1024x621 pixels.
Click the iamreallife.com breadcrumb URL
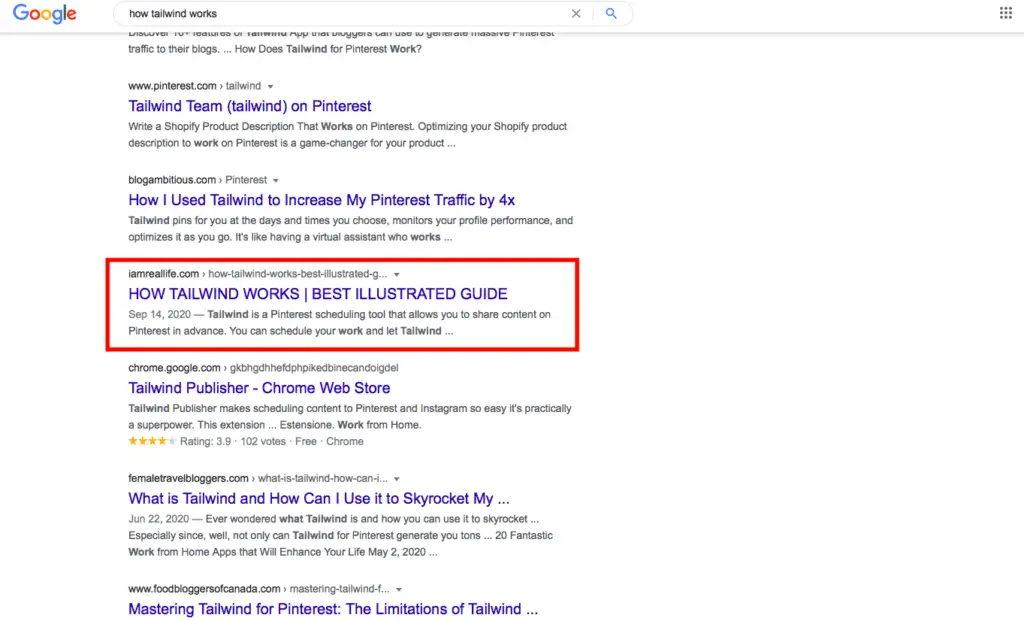coord(257,274)
